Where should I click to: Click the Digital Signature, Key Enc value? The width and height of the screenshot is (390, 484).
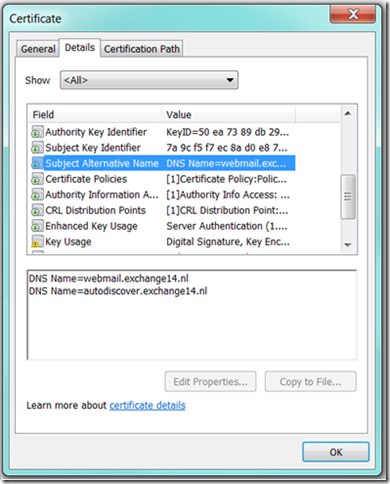(x=228, y=242)
